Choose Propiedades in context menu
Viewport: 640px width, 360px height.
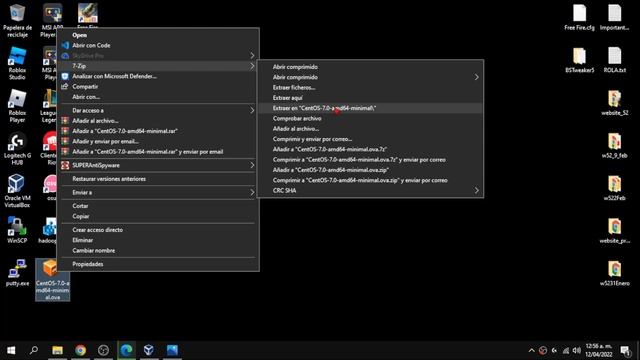(x=158, y=264)
